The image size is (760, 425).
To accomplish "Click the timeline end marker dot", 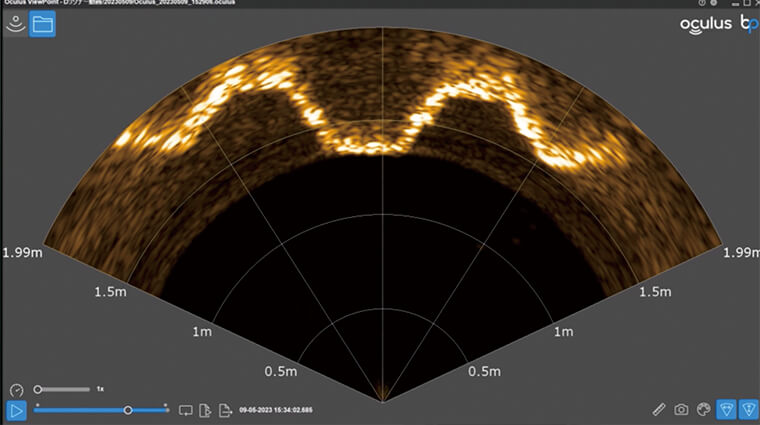I will 166,405.
